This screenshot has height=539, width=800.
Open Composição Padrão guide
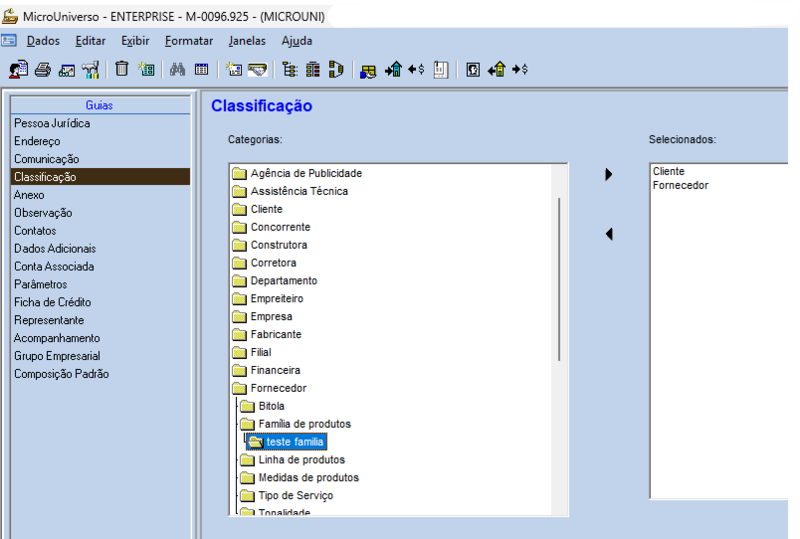(x=100, y=373)
